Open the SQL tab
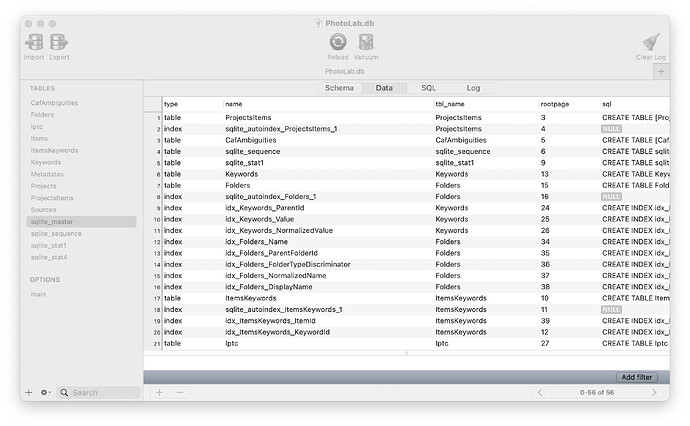 tap(429, 88)
